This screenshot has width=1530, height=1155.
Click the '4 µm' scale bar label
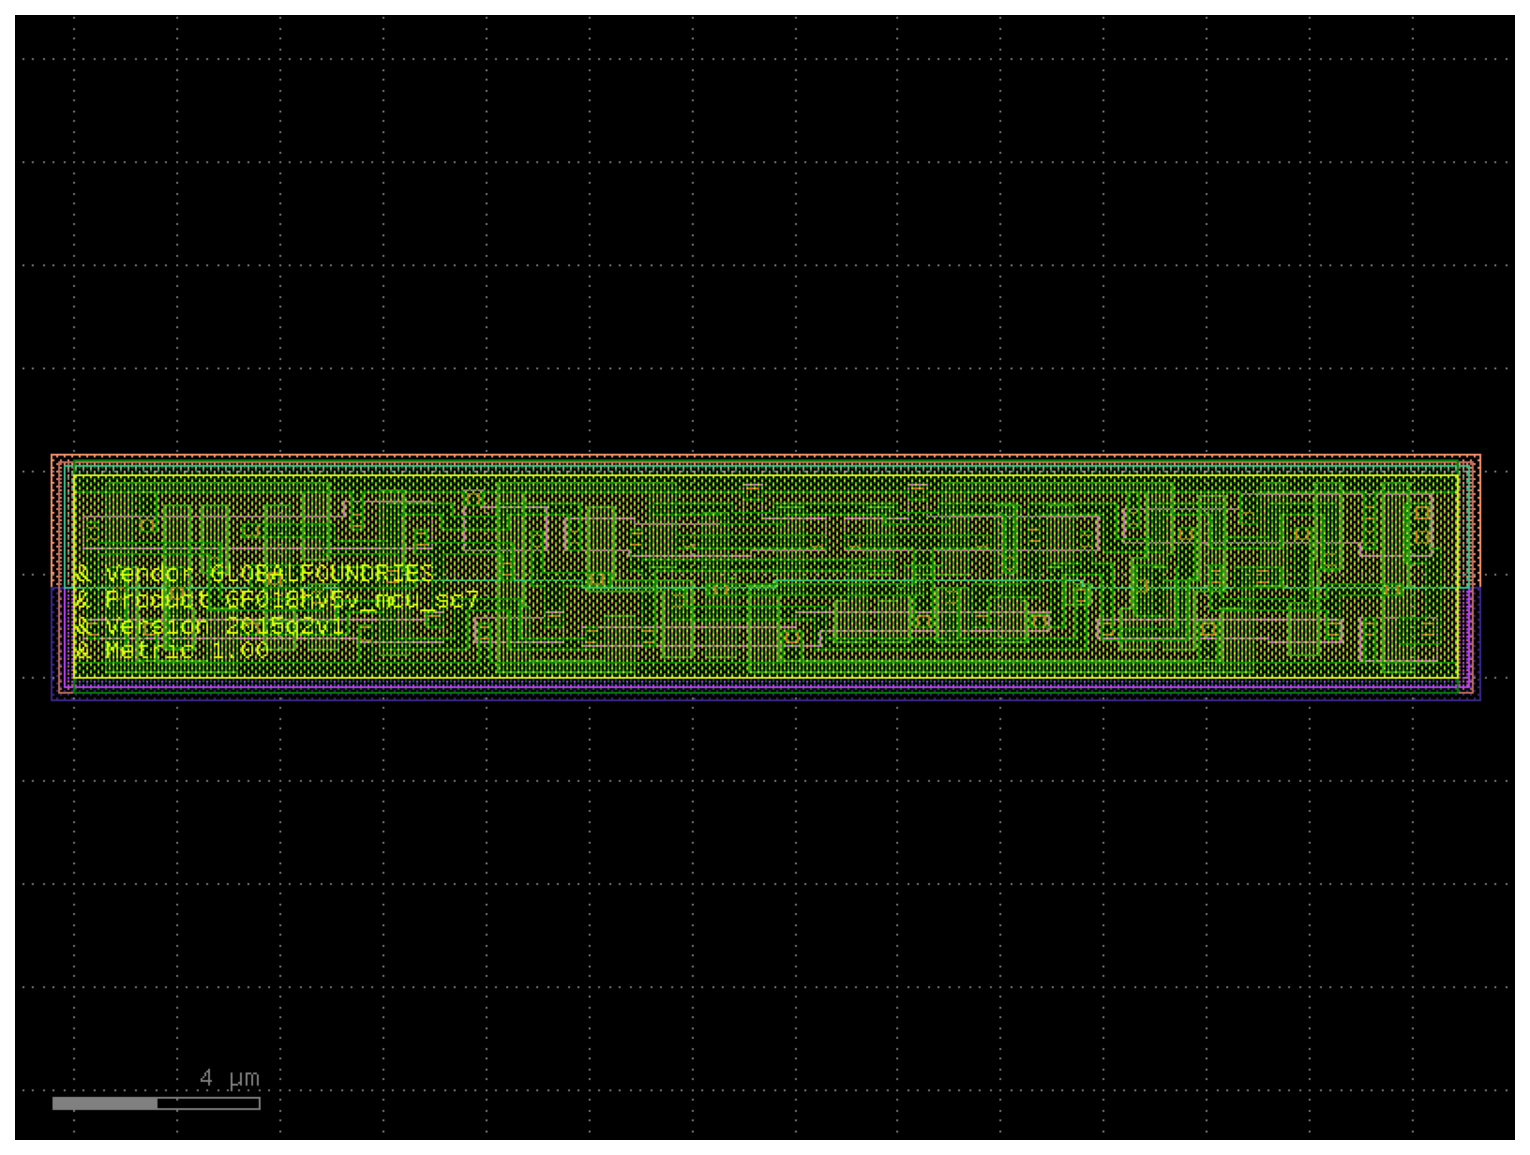tap(229, 1078)
